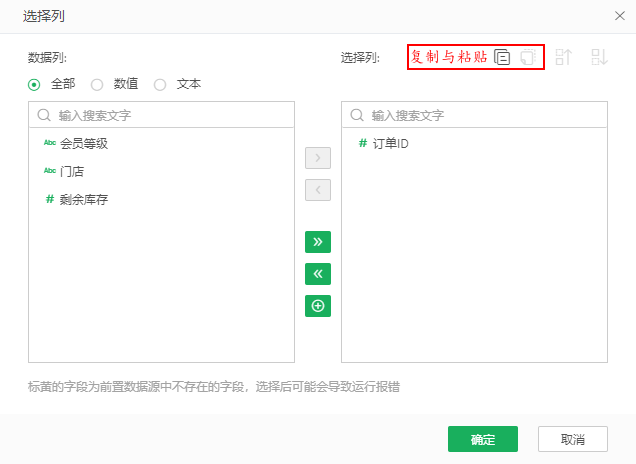Click the move up sort icon

click(564, 58)
